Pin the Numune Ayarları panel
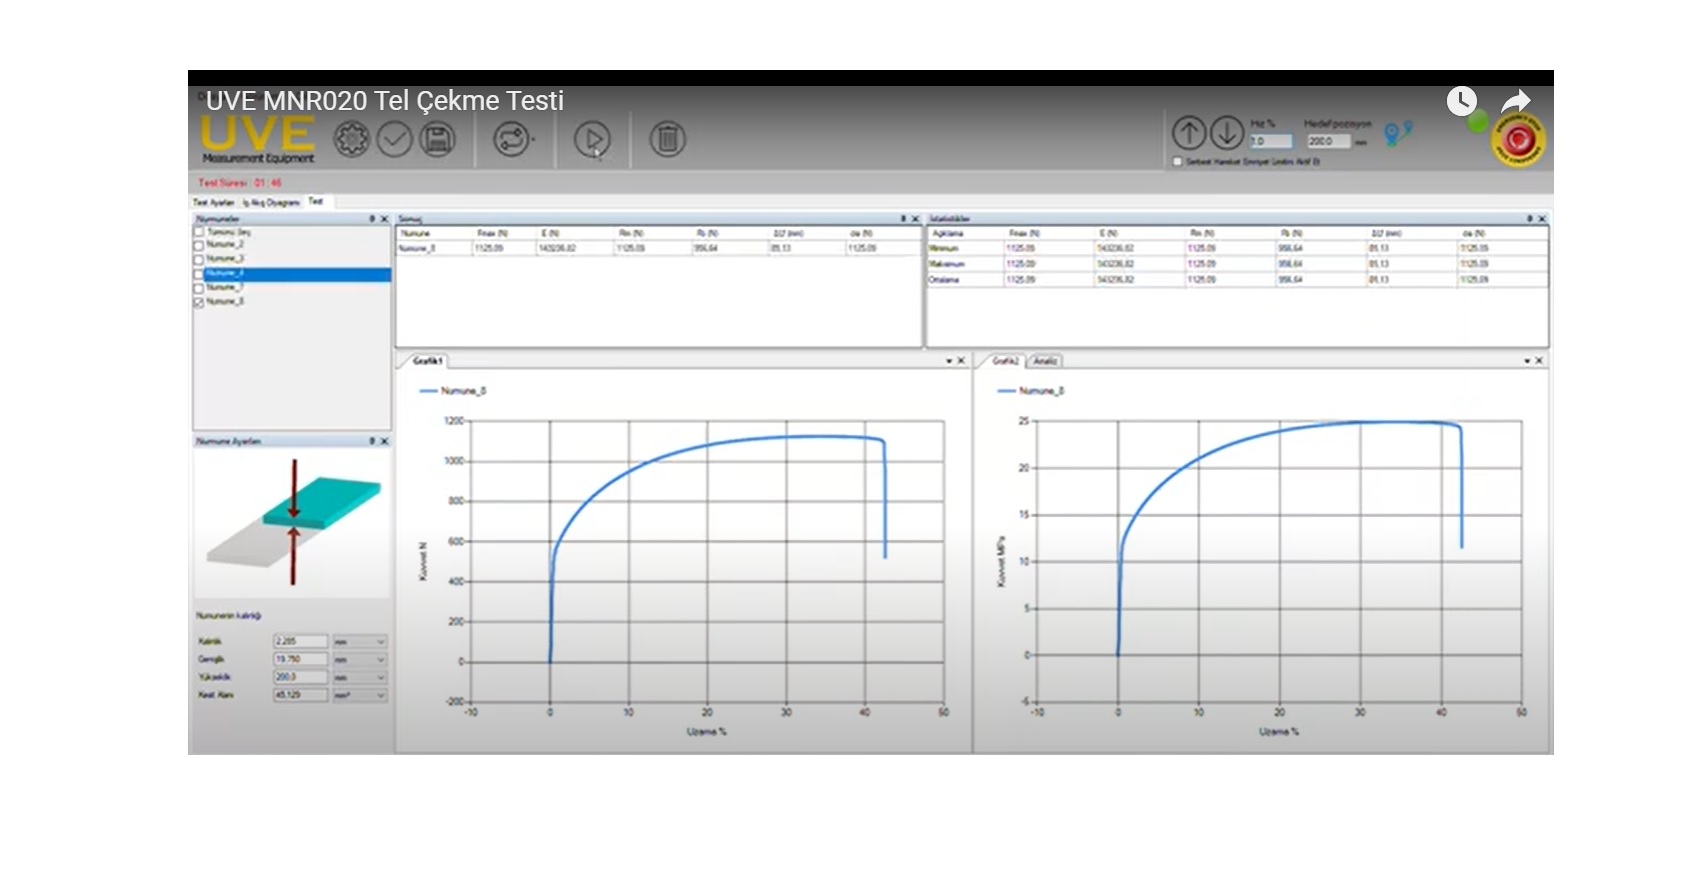 tap(372, 441)
